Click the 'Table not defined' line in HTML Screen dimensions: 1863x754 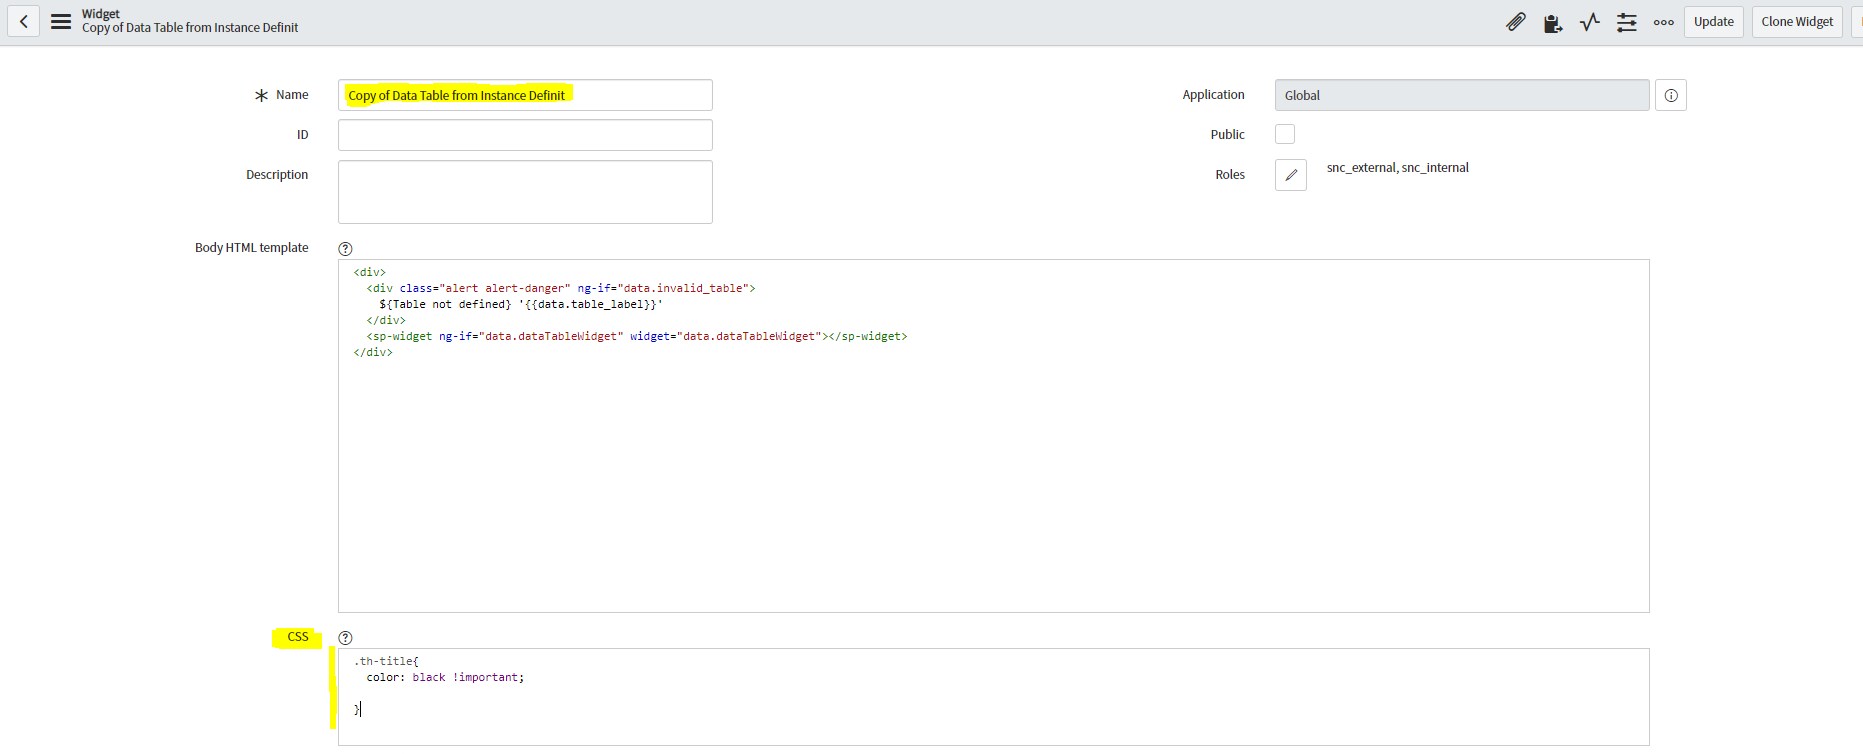coord(521,304)
